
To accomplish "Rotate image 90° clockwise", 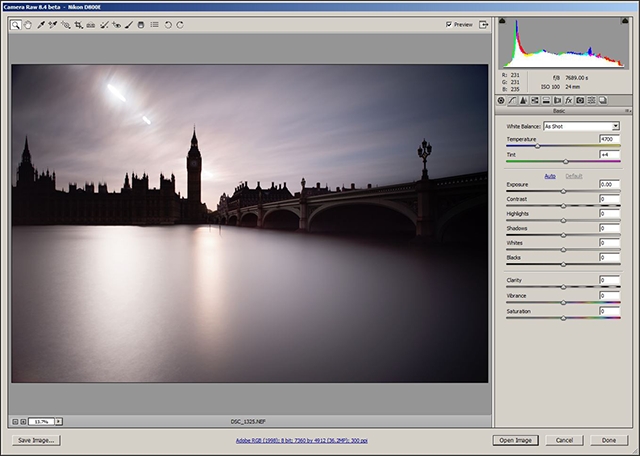I will 180,24.
